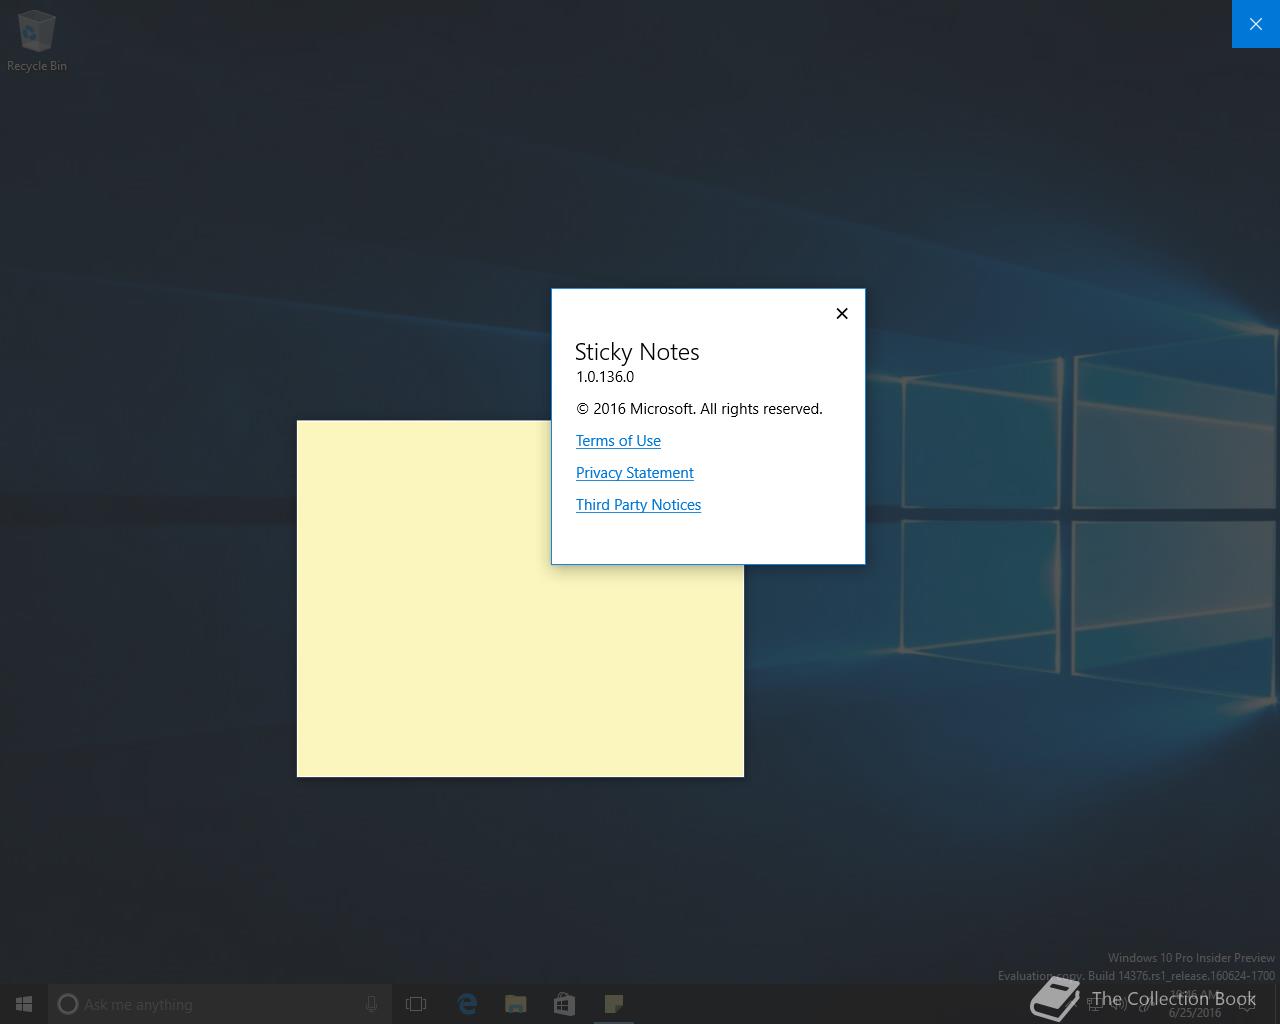
Task: Open Task View from the taskbar
Action: (416, 1004)
